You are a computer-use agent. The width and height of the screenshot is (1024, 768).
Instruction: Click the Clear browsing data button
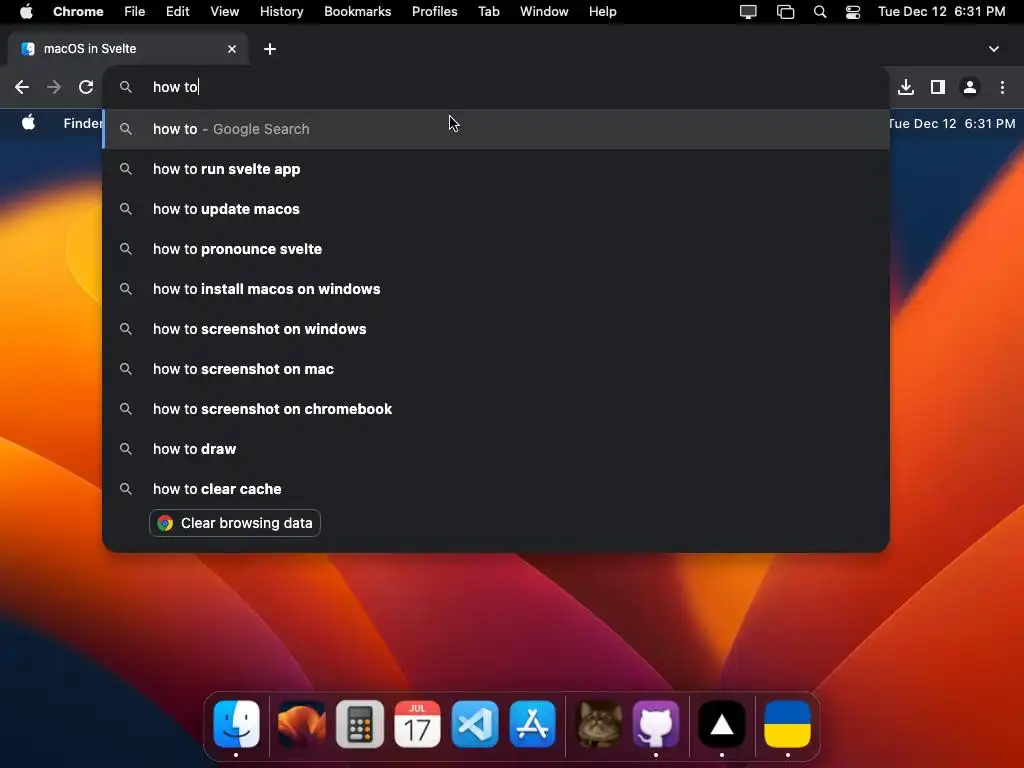235,523
